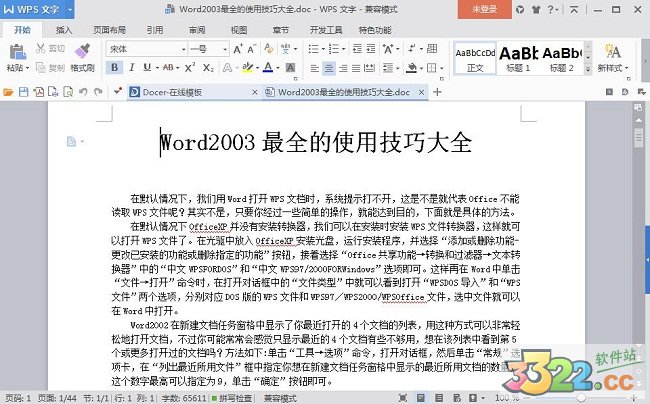
Task: Toggle Underline formatting
Action: coord(147,67)
